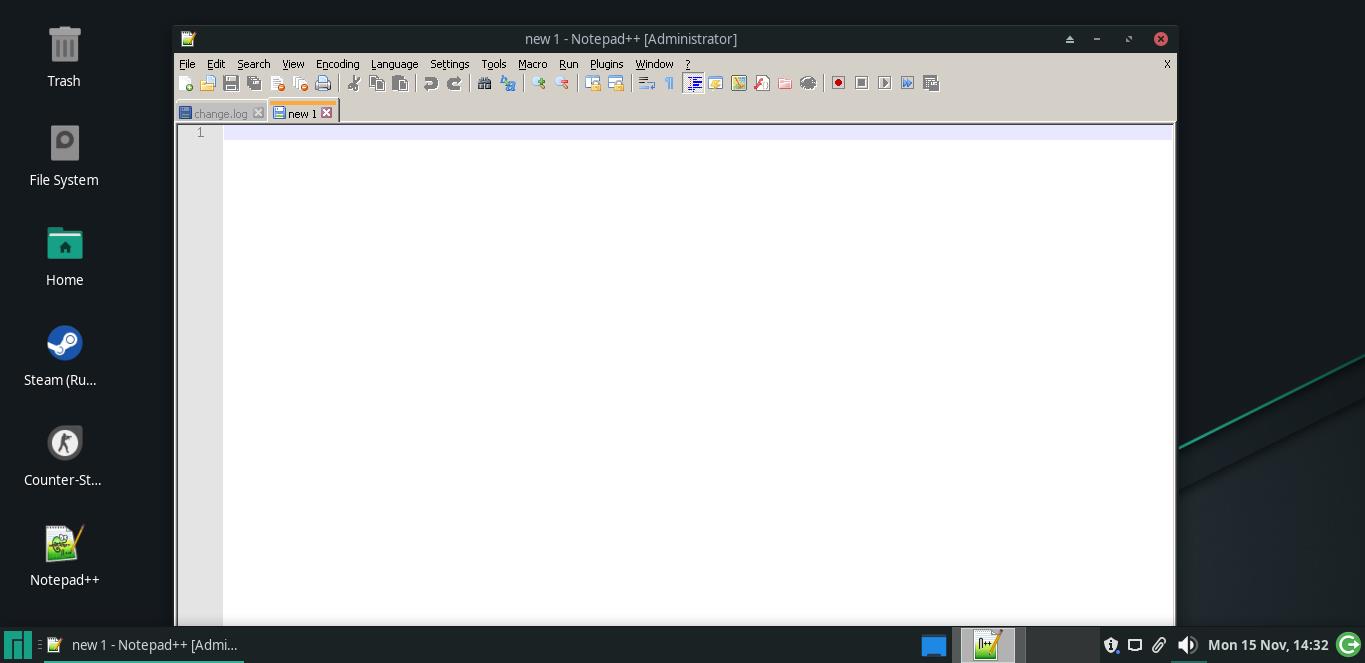Screen dimensions: 1365x663
Task: Open the ? help menu
Action: point(688,64)
